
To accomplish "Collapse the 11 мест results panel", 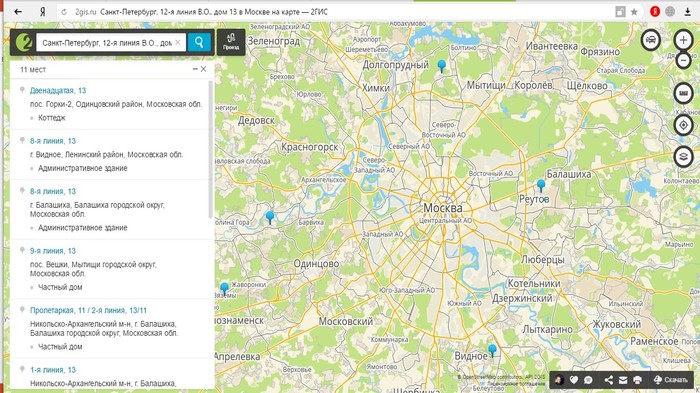I will click(195, 69).
